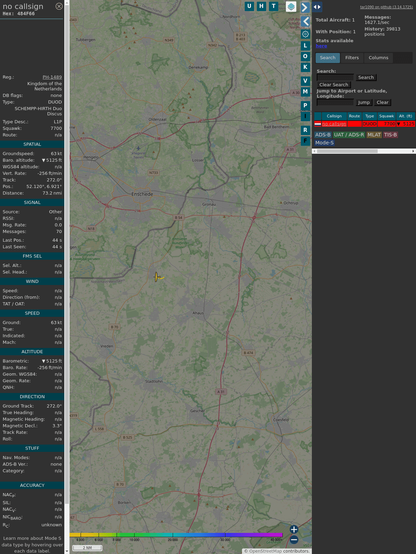Open the map layer selector icon
Screen dimensions: 416x554
click(291, 6)
